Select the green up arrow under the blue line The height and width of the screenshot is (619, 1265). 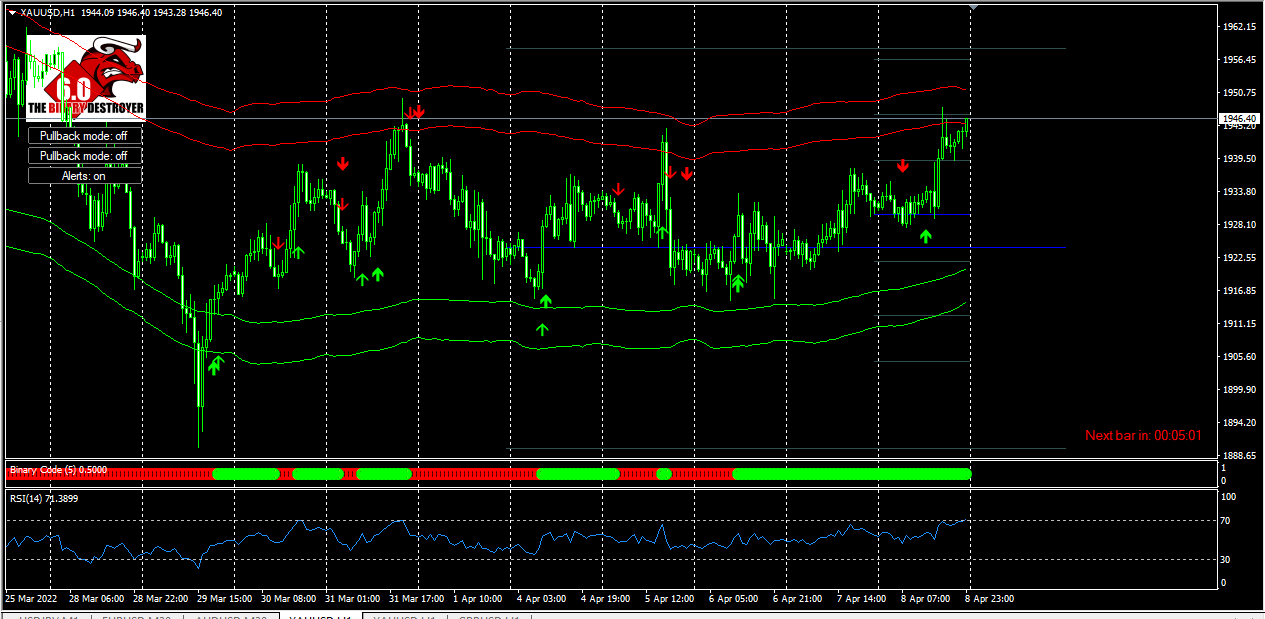[926, 236]
